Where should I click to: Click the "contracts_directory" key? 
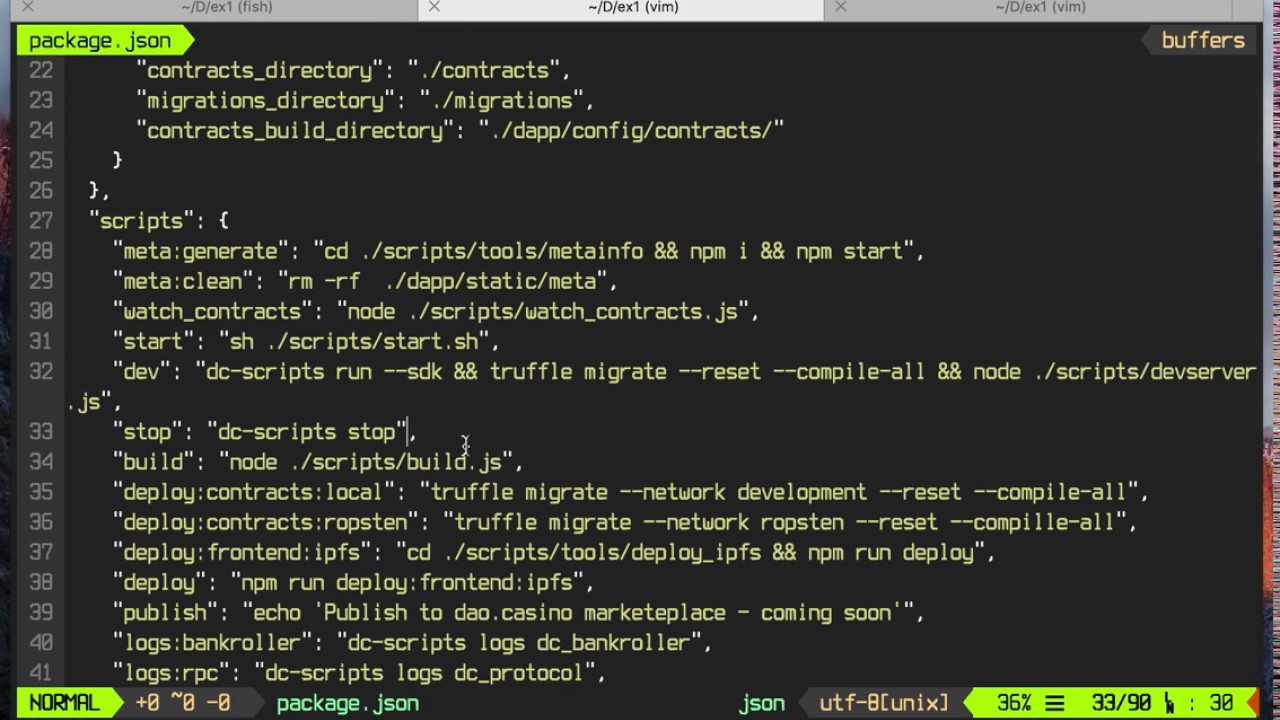260,71
